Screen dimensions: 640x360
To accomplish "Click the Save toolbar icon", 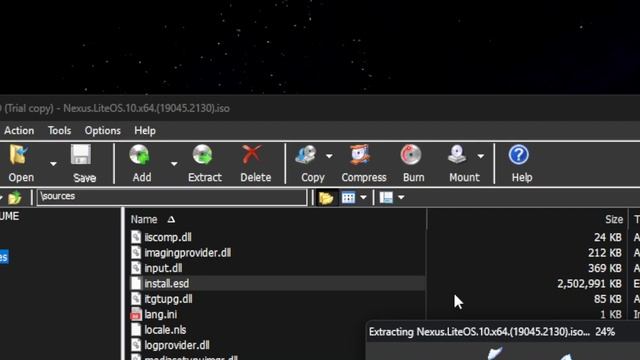I will click(81, 155).
